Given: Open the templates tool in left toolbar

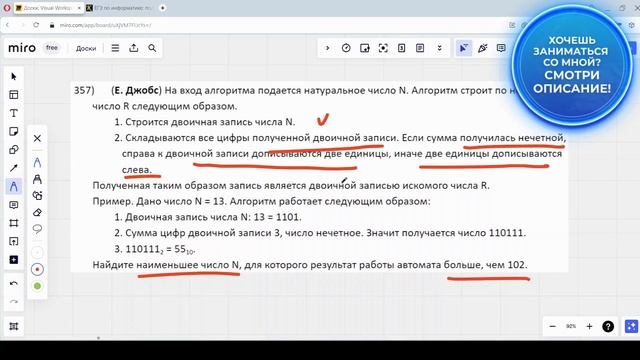Looking at the screenshot, I should [x=13, y=95].
